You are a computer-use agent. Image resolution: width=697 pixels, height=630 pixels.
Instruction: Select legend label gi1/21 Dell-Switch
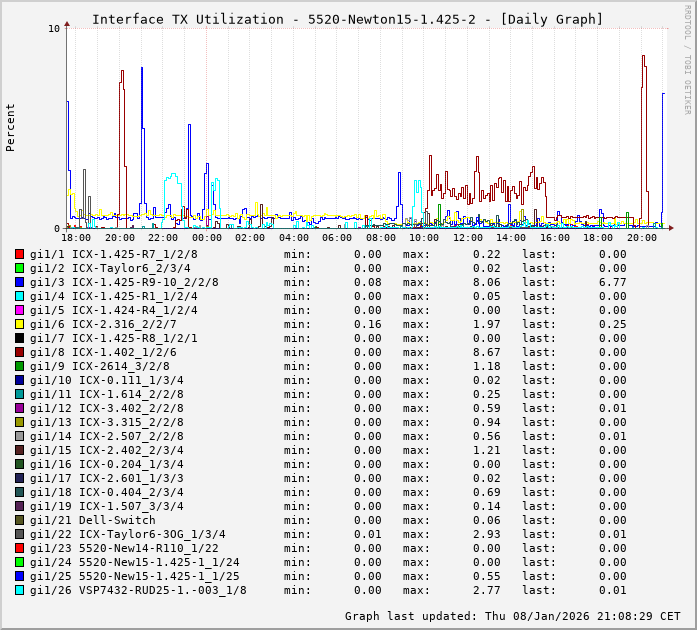click(x=92, y=520)
